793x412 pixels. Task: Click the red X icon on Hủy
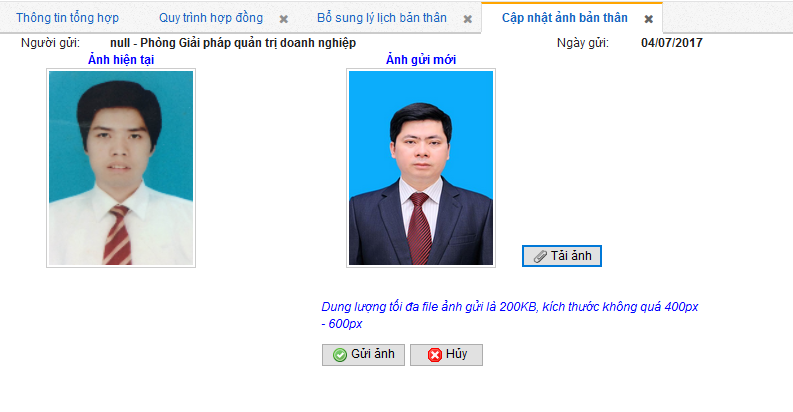pos(434,355)
